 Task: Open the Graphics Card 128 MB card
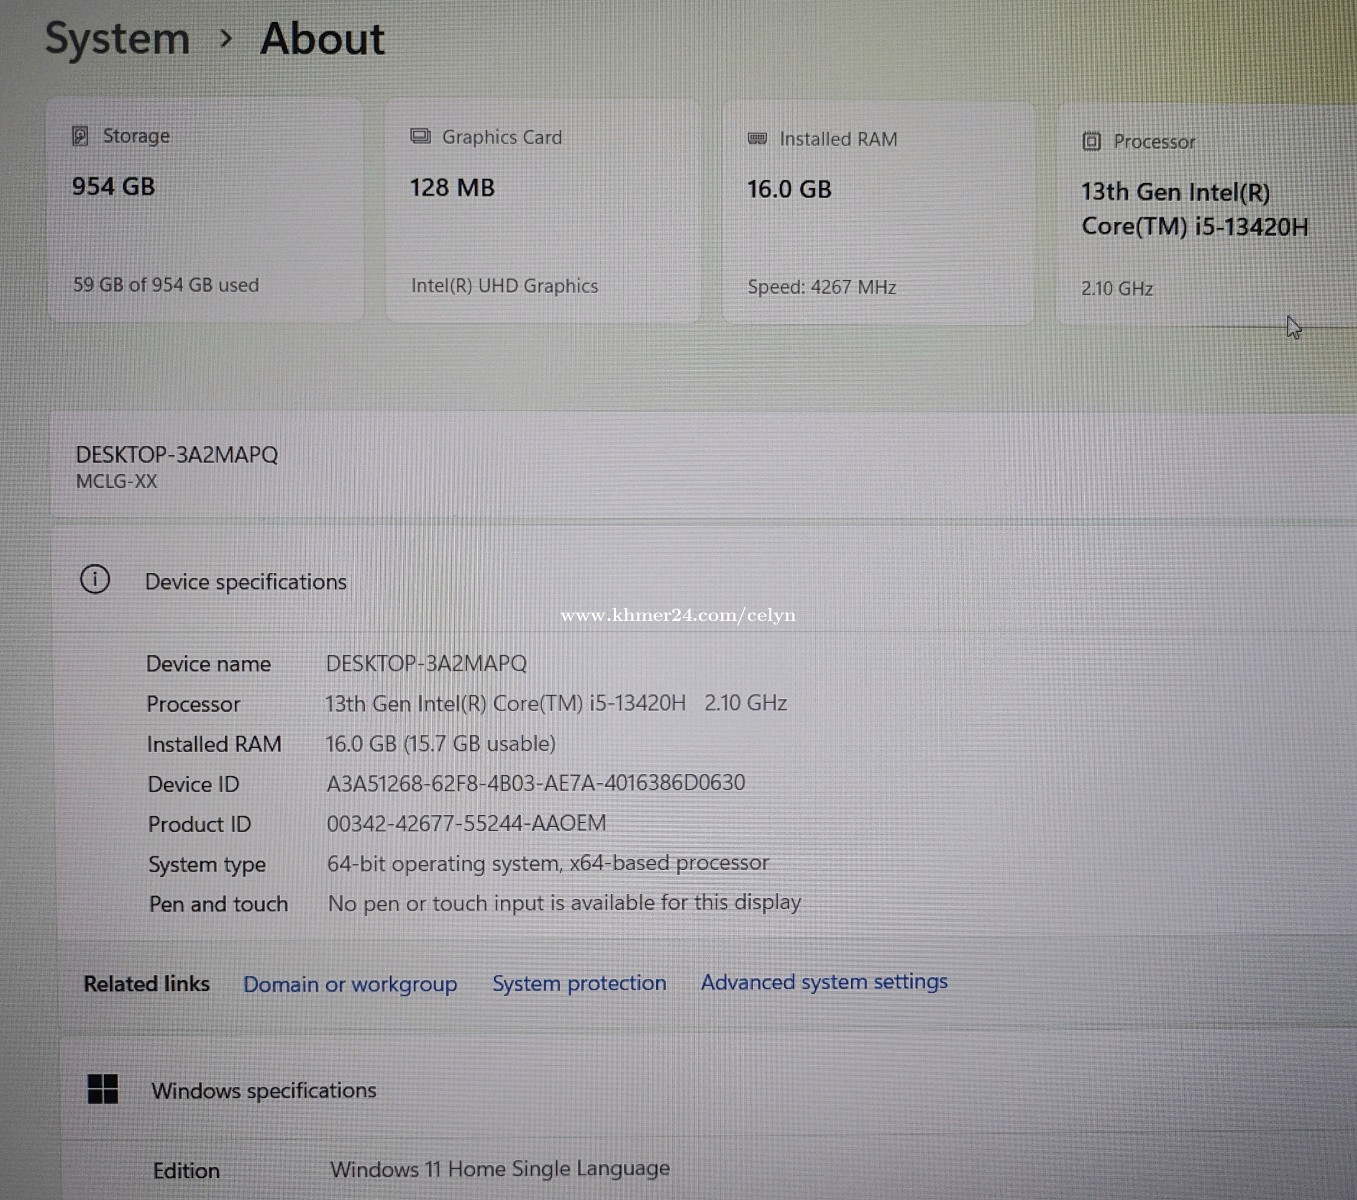542,212
